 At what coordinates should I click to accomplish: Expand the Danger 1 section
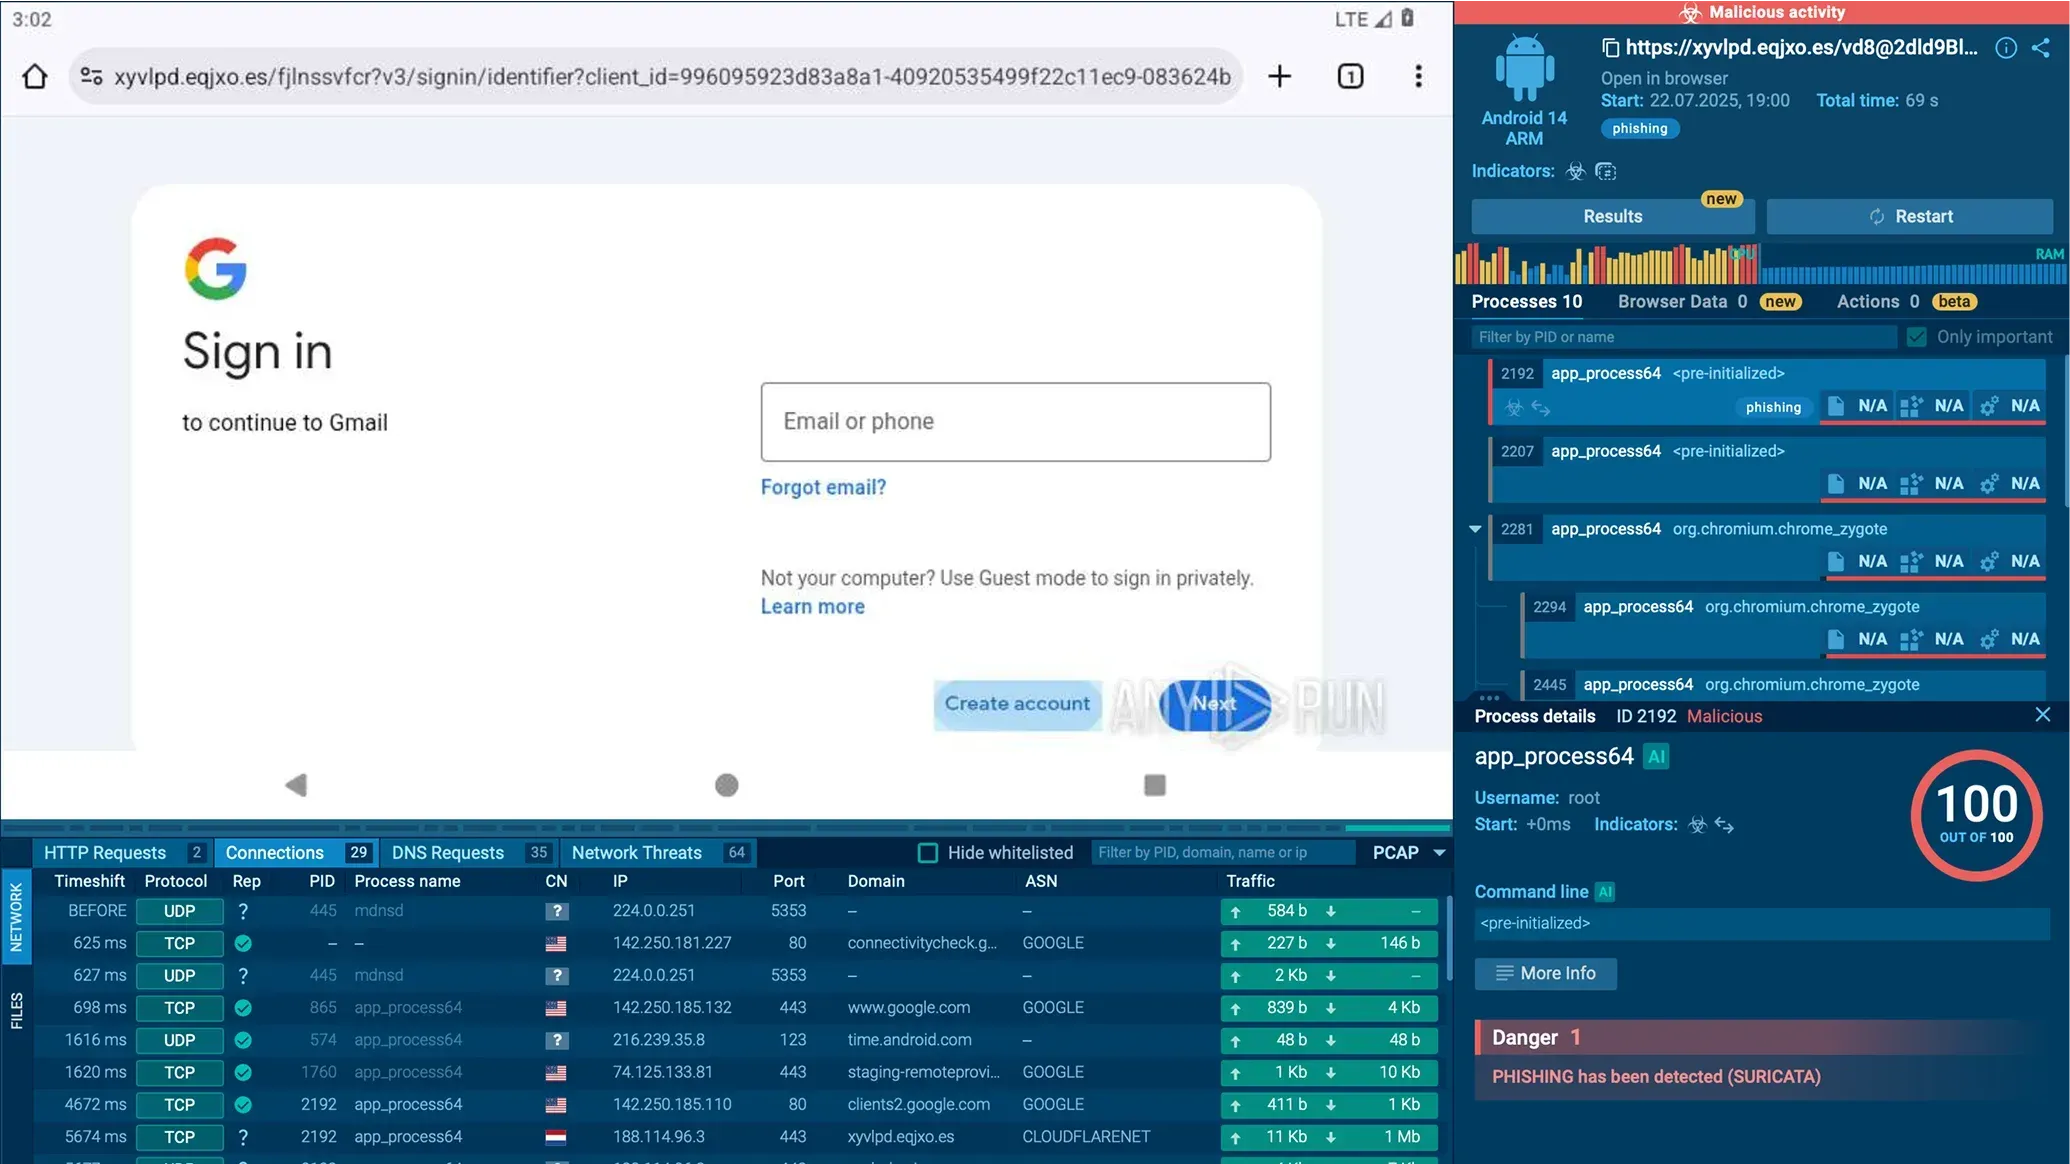tap(1762, 1038)
